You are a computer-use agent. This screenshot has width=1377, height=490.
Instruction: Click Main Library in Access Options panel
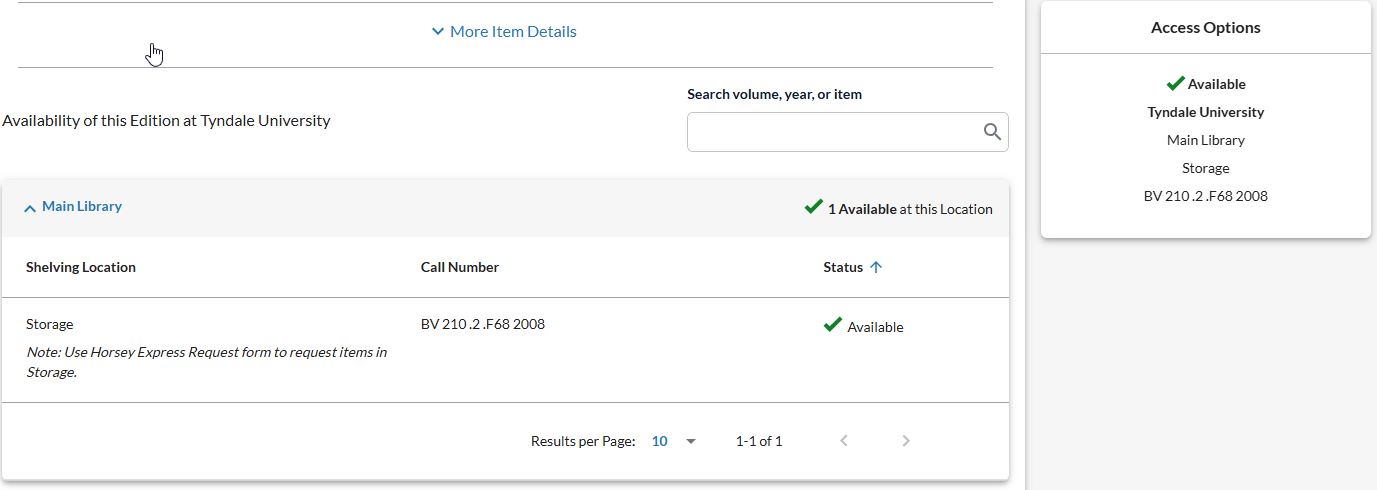point(1205,140)
